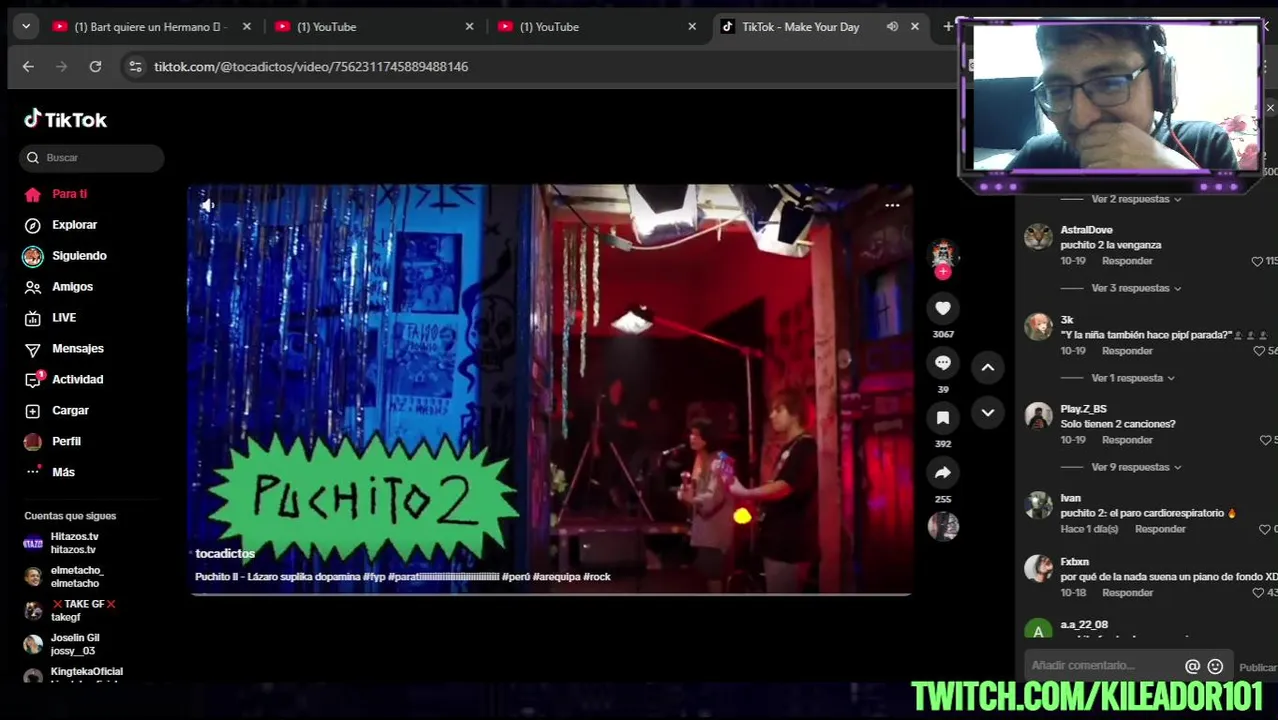1278x720 pixels.
Task: Click the #arequipa hashtag
Action: click(x=556, y=577)
